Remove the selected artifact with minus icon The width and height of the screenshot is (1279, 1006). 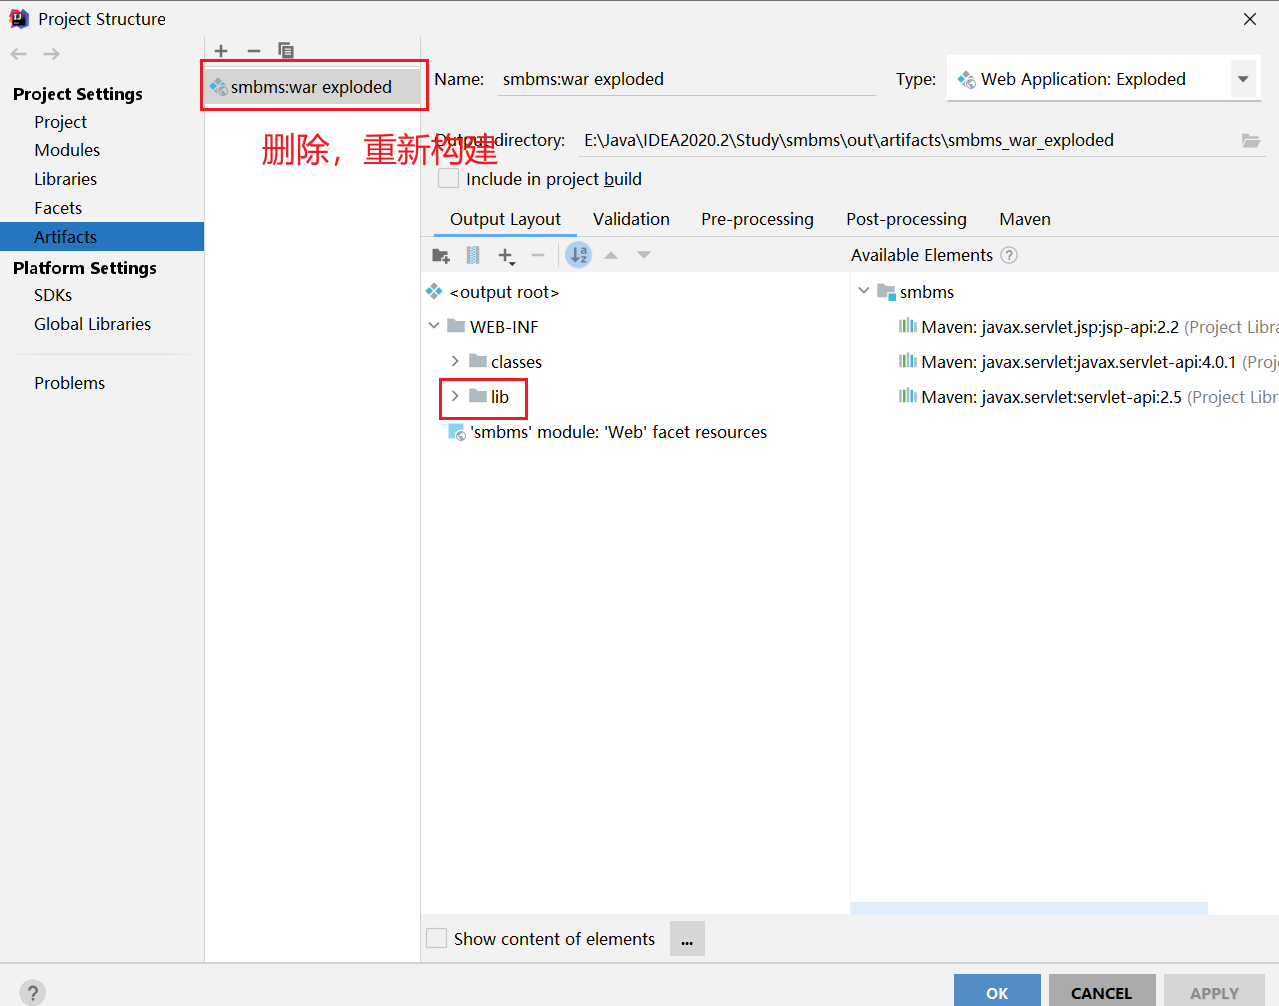254,51
